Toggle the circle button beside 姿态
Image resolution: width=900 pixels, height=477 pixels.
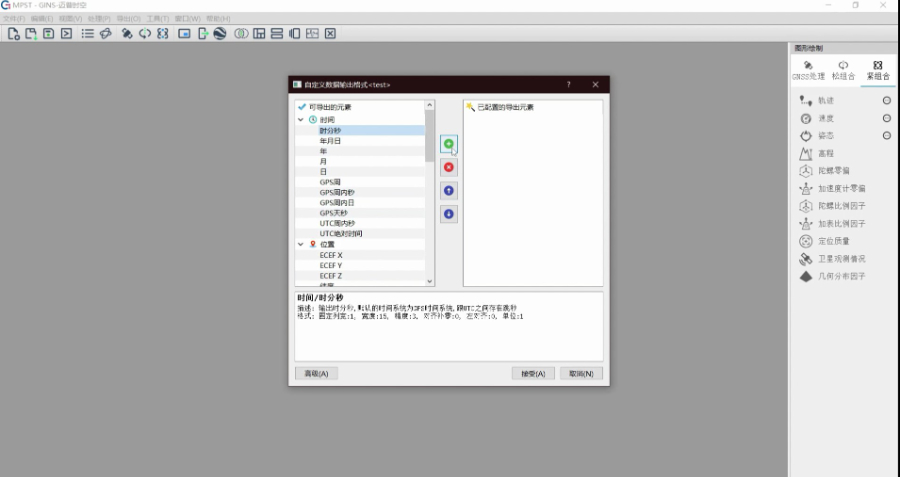(886, 135)
